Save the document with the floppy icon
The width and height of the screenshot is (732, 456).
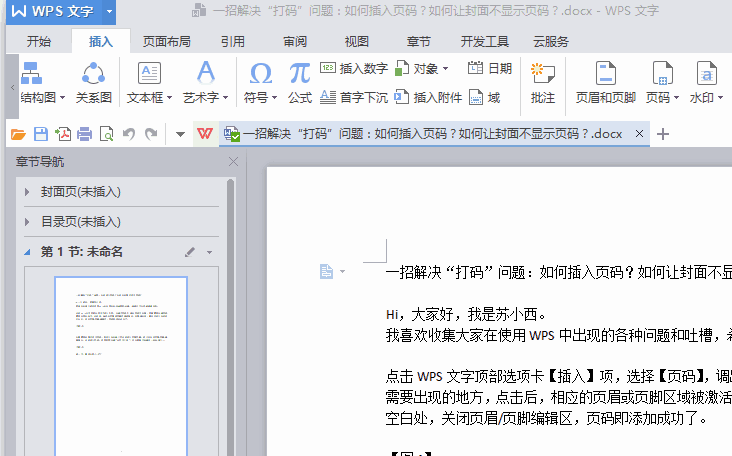tap(41, 134)
